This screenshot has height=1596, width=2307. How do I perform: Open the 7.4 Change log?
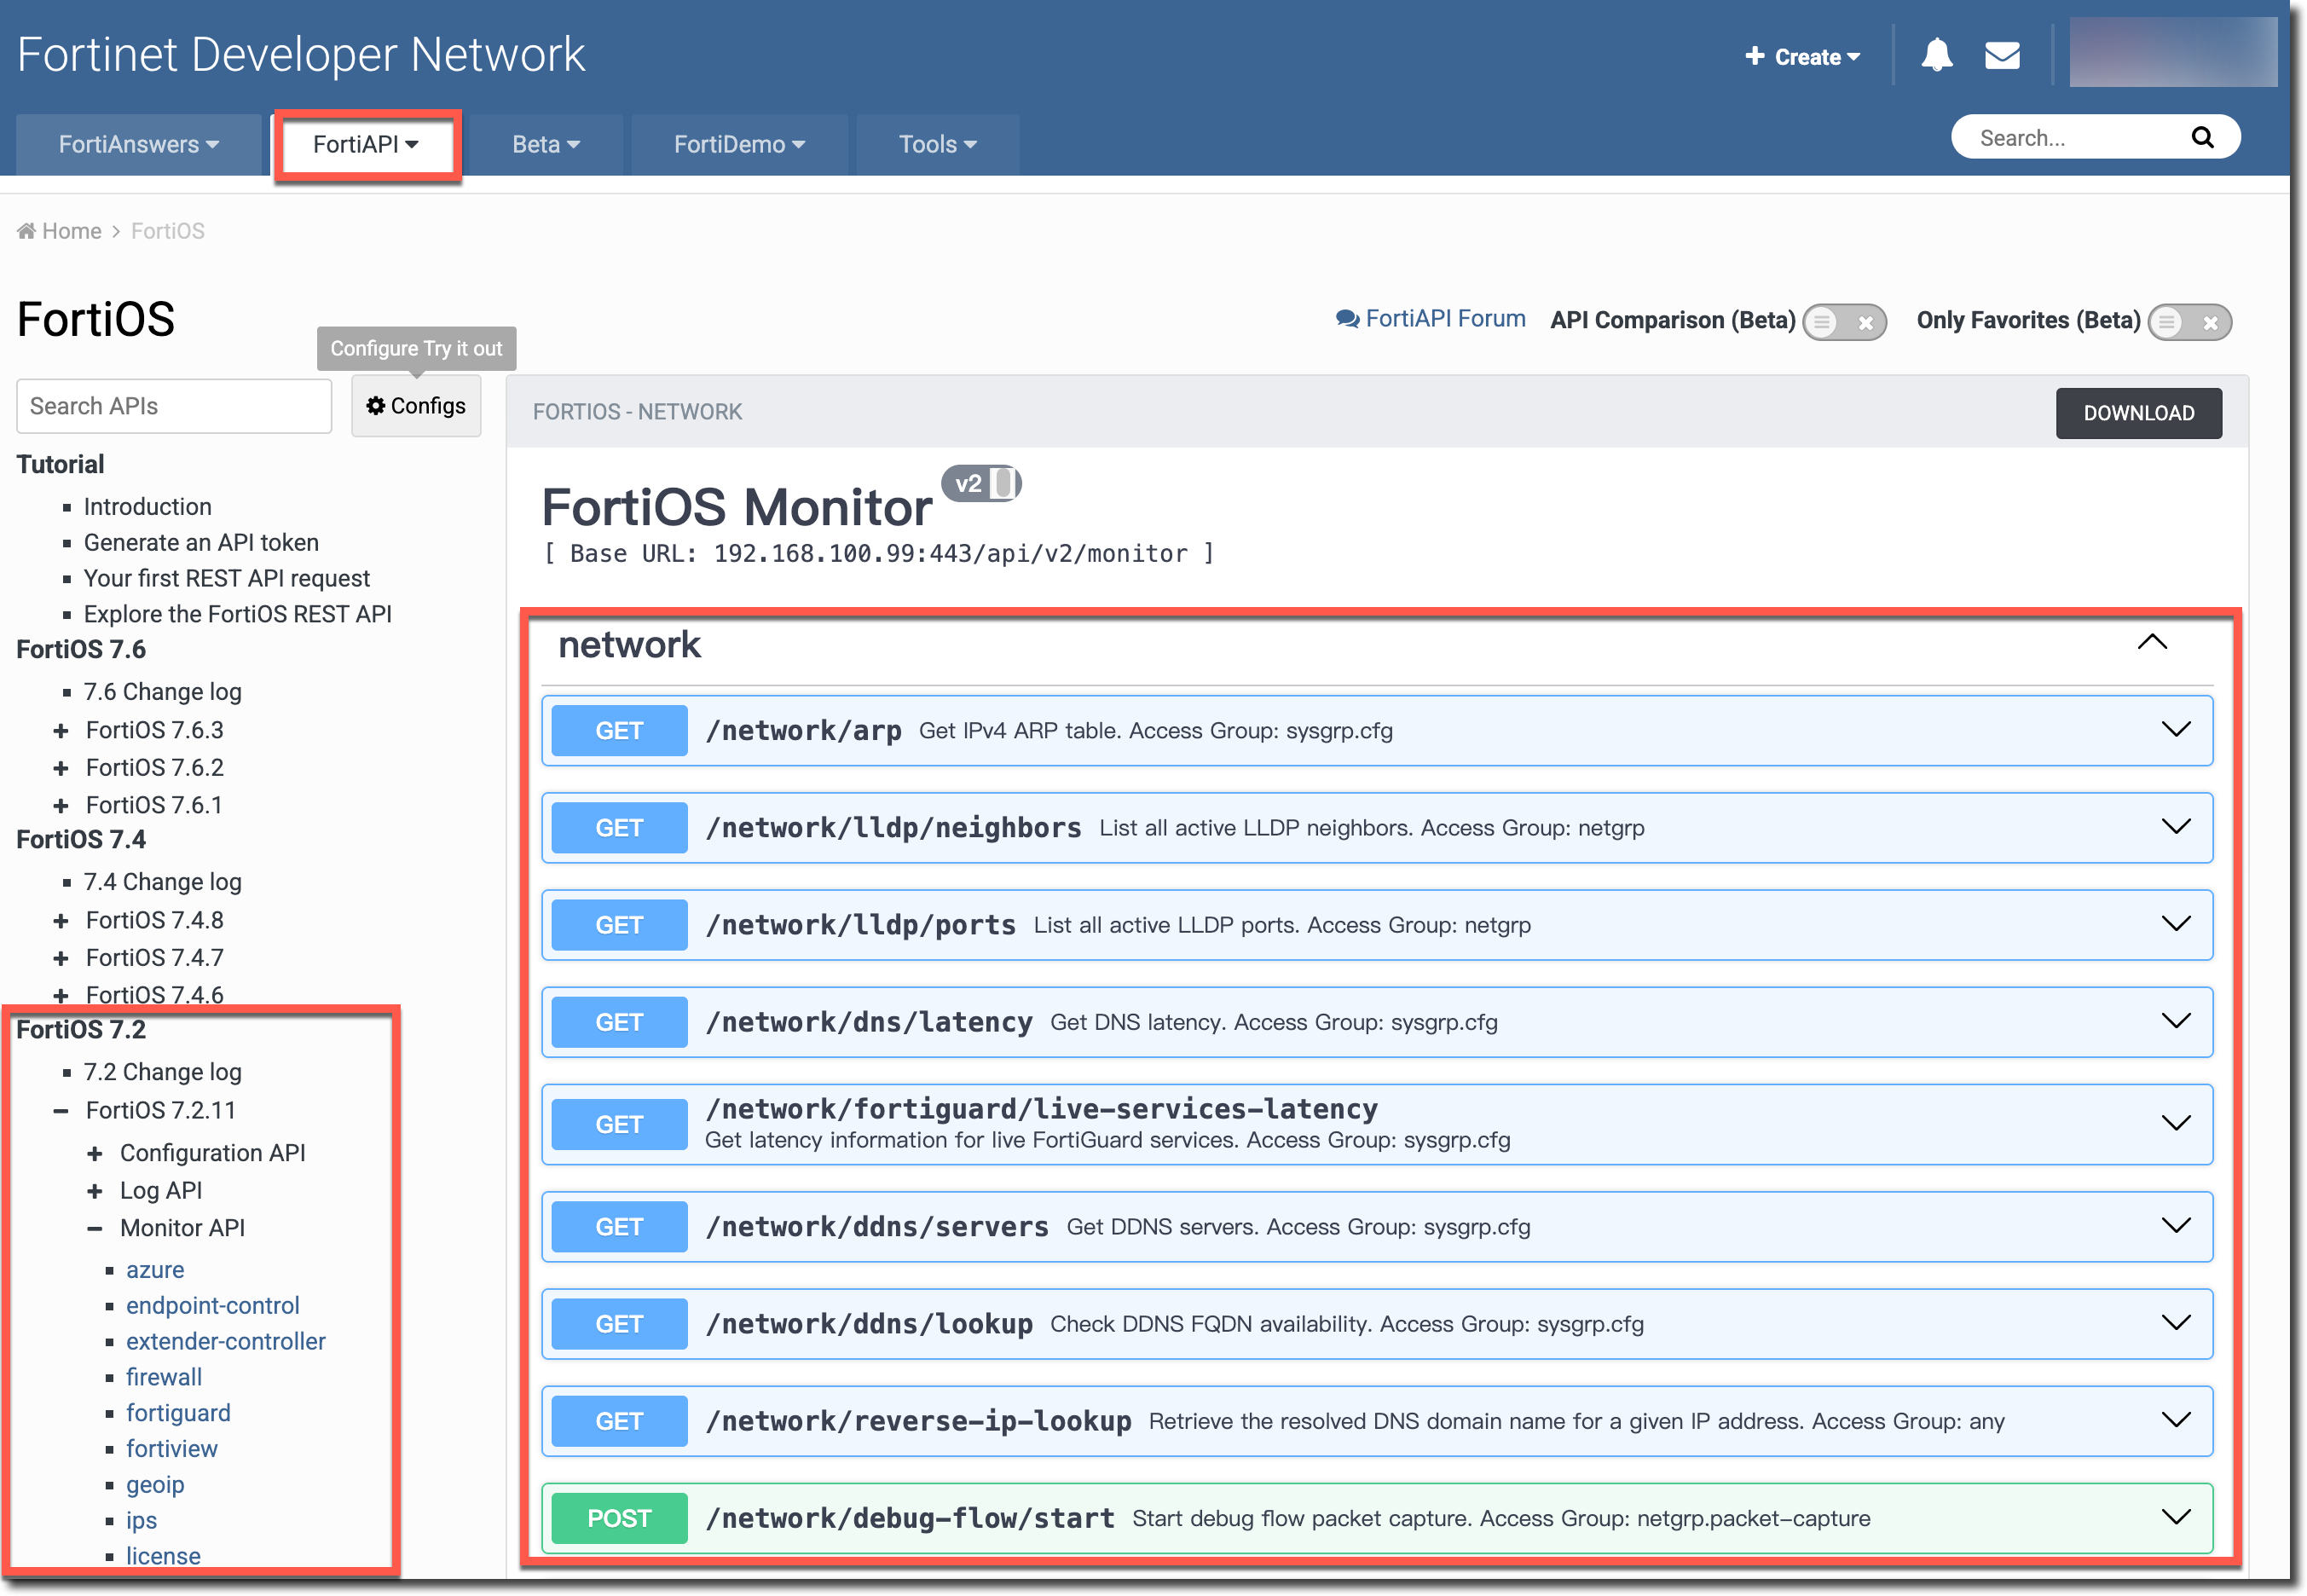[x=163, y=882]
